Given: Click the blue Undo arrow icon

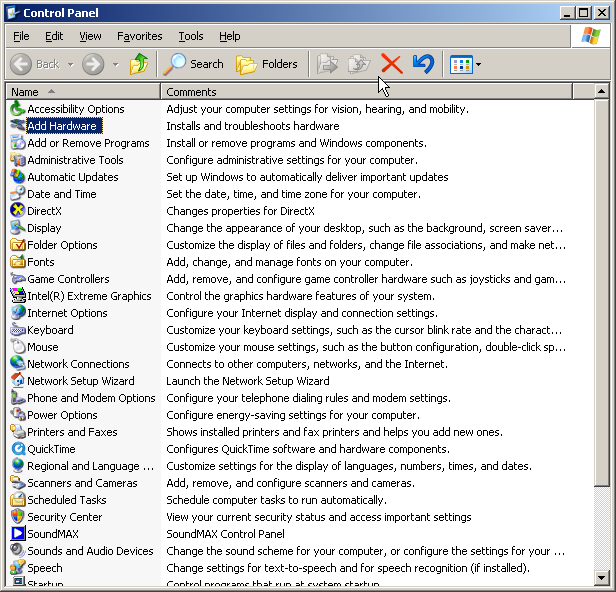Looking at the screenshot, I should pos(423,64).
